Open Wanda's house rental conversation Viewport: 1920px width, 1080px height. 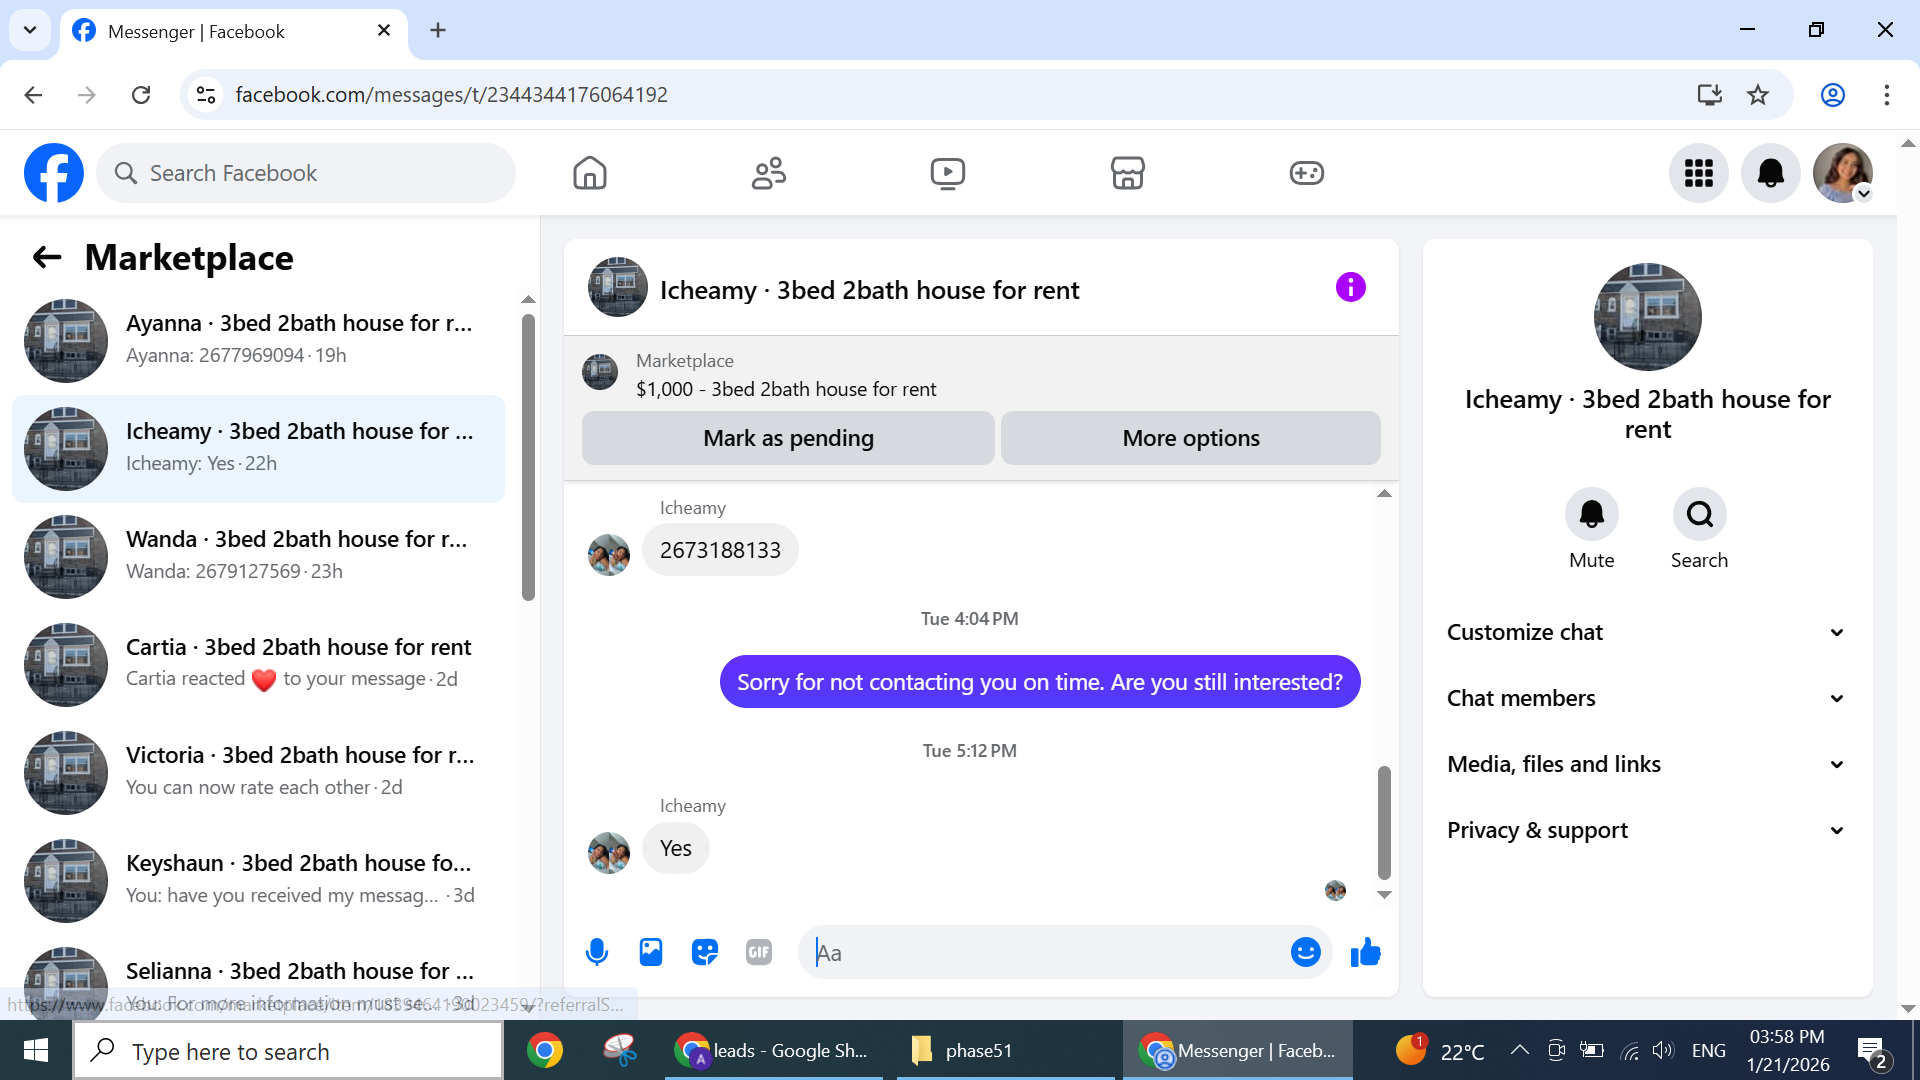pyautogui.click(x=260, y=555)
